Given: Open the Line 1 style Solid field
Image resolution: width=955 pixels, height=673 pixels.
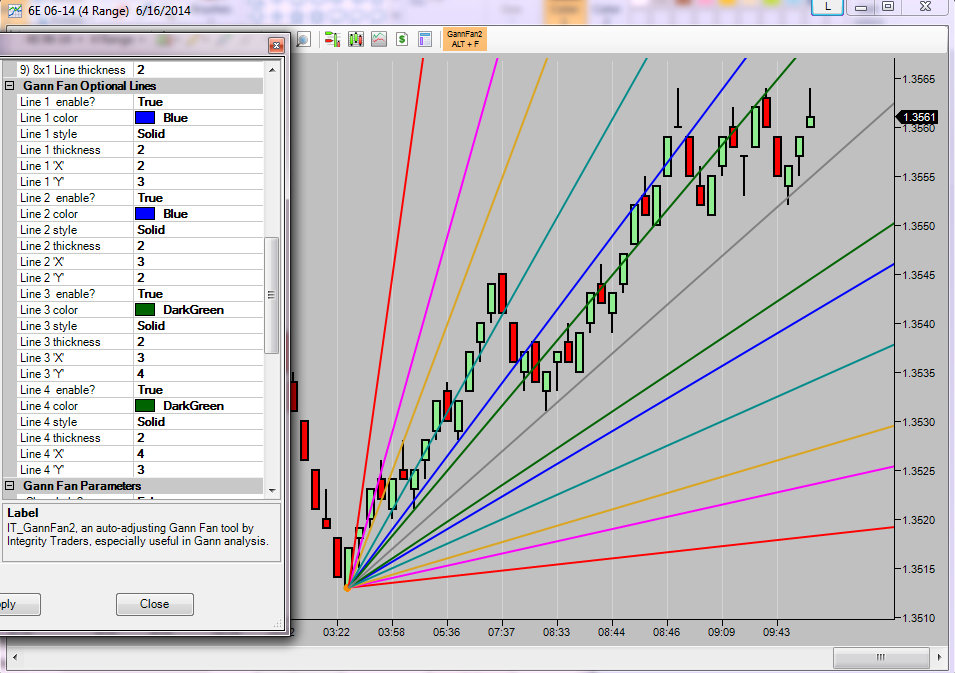Looking at the screenshot, I should (199, 134).
